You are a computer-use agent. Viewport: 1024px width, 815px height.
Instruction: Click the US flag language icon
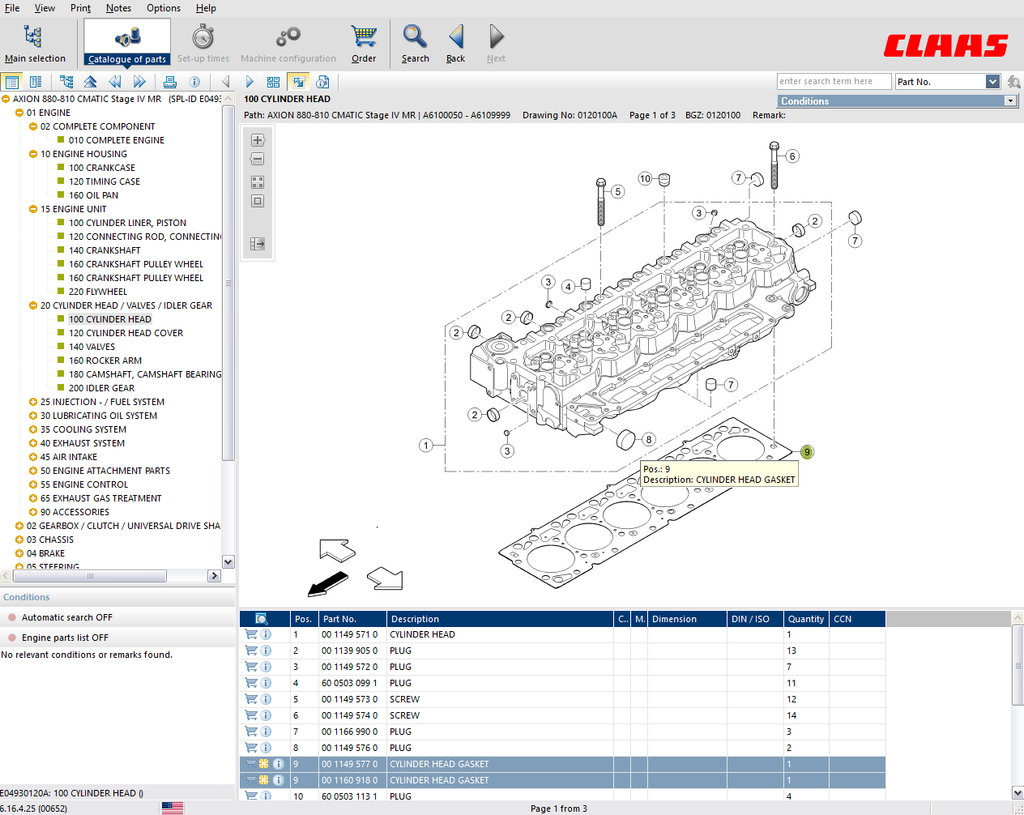[x=172, y=808]
